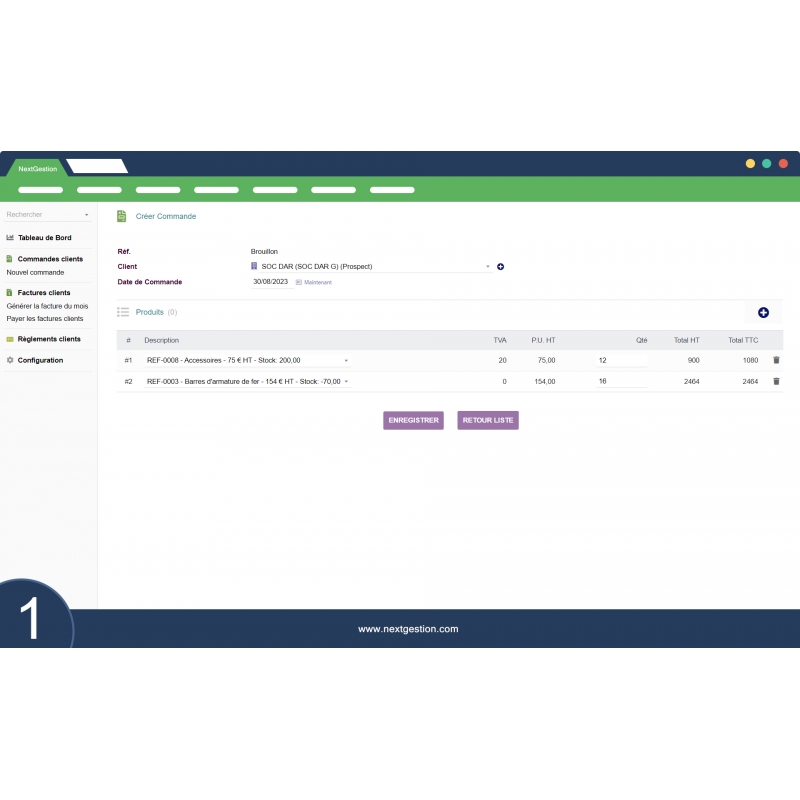Open the Tableau de Bord dashboard icon
This screenshot has width=800, height=800.
click(8, 237)
